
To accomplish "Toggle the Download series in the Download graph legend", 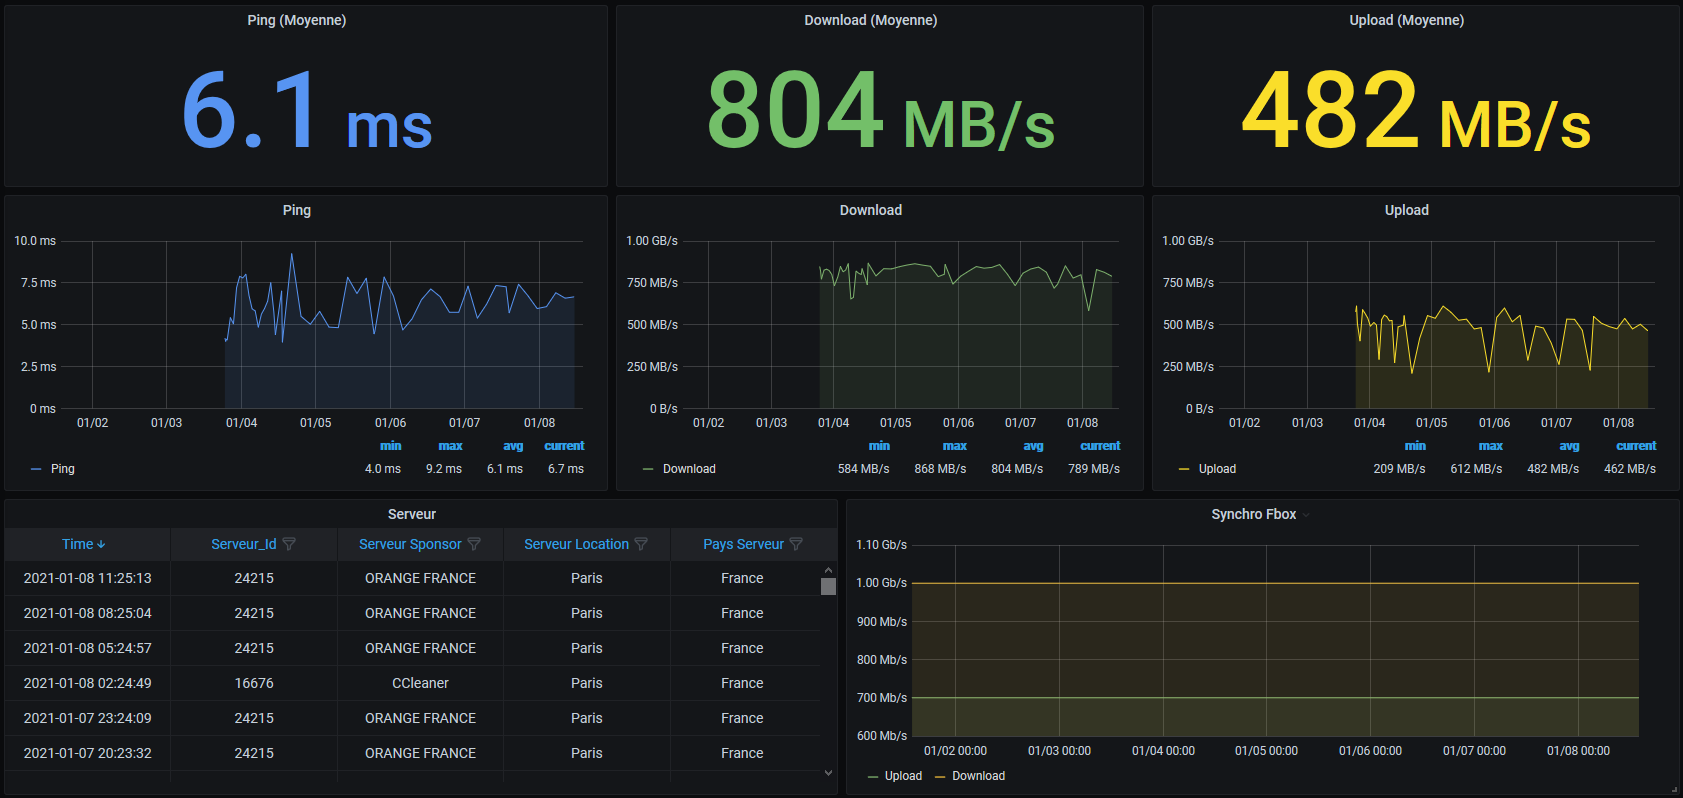I will 688,469.
